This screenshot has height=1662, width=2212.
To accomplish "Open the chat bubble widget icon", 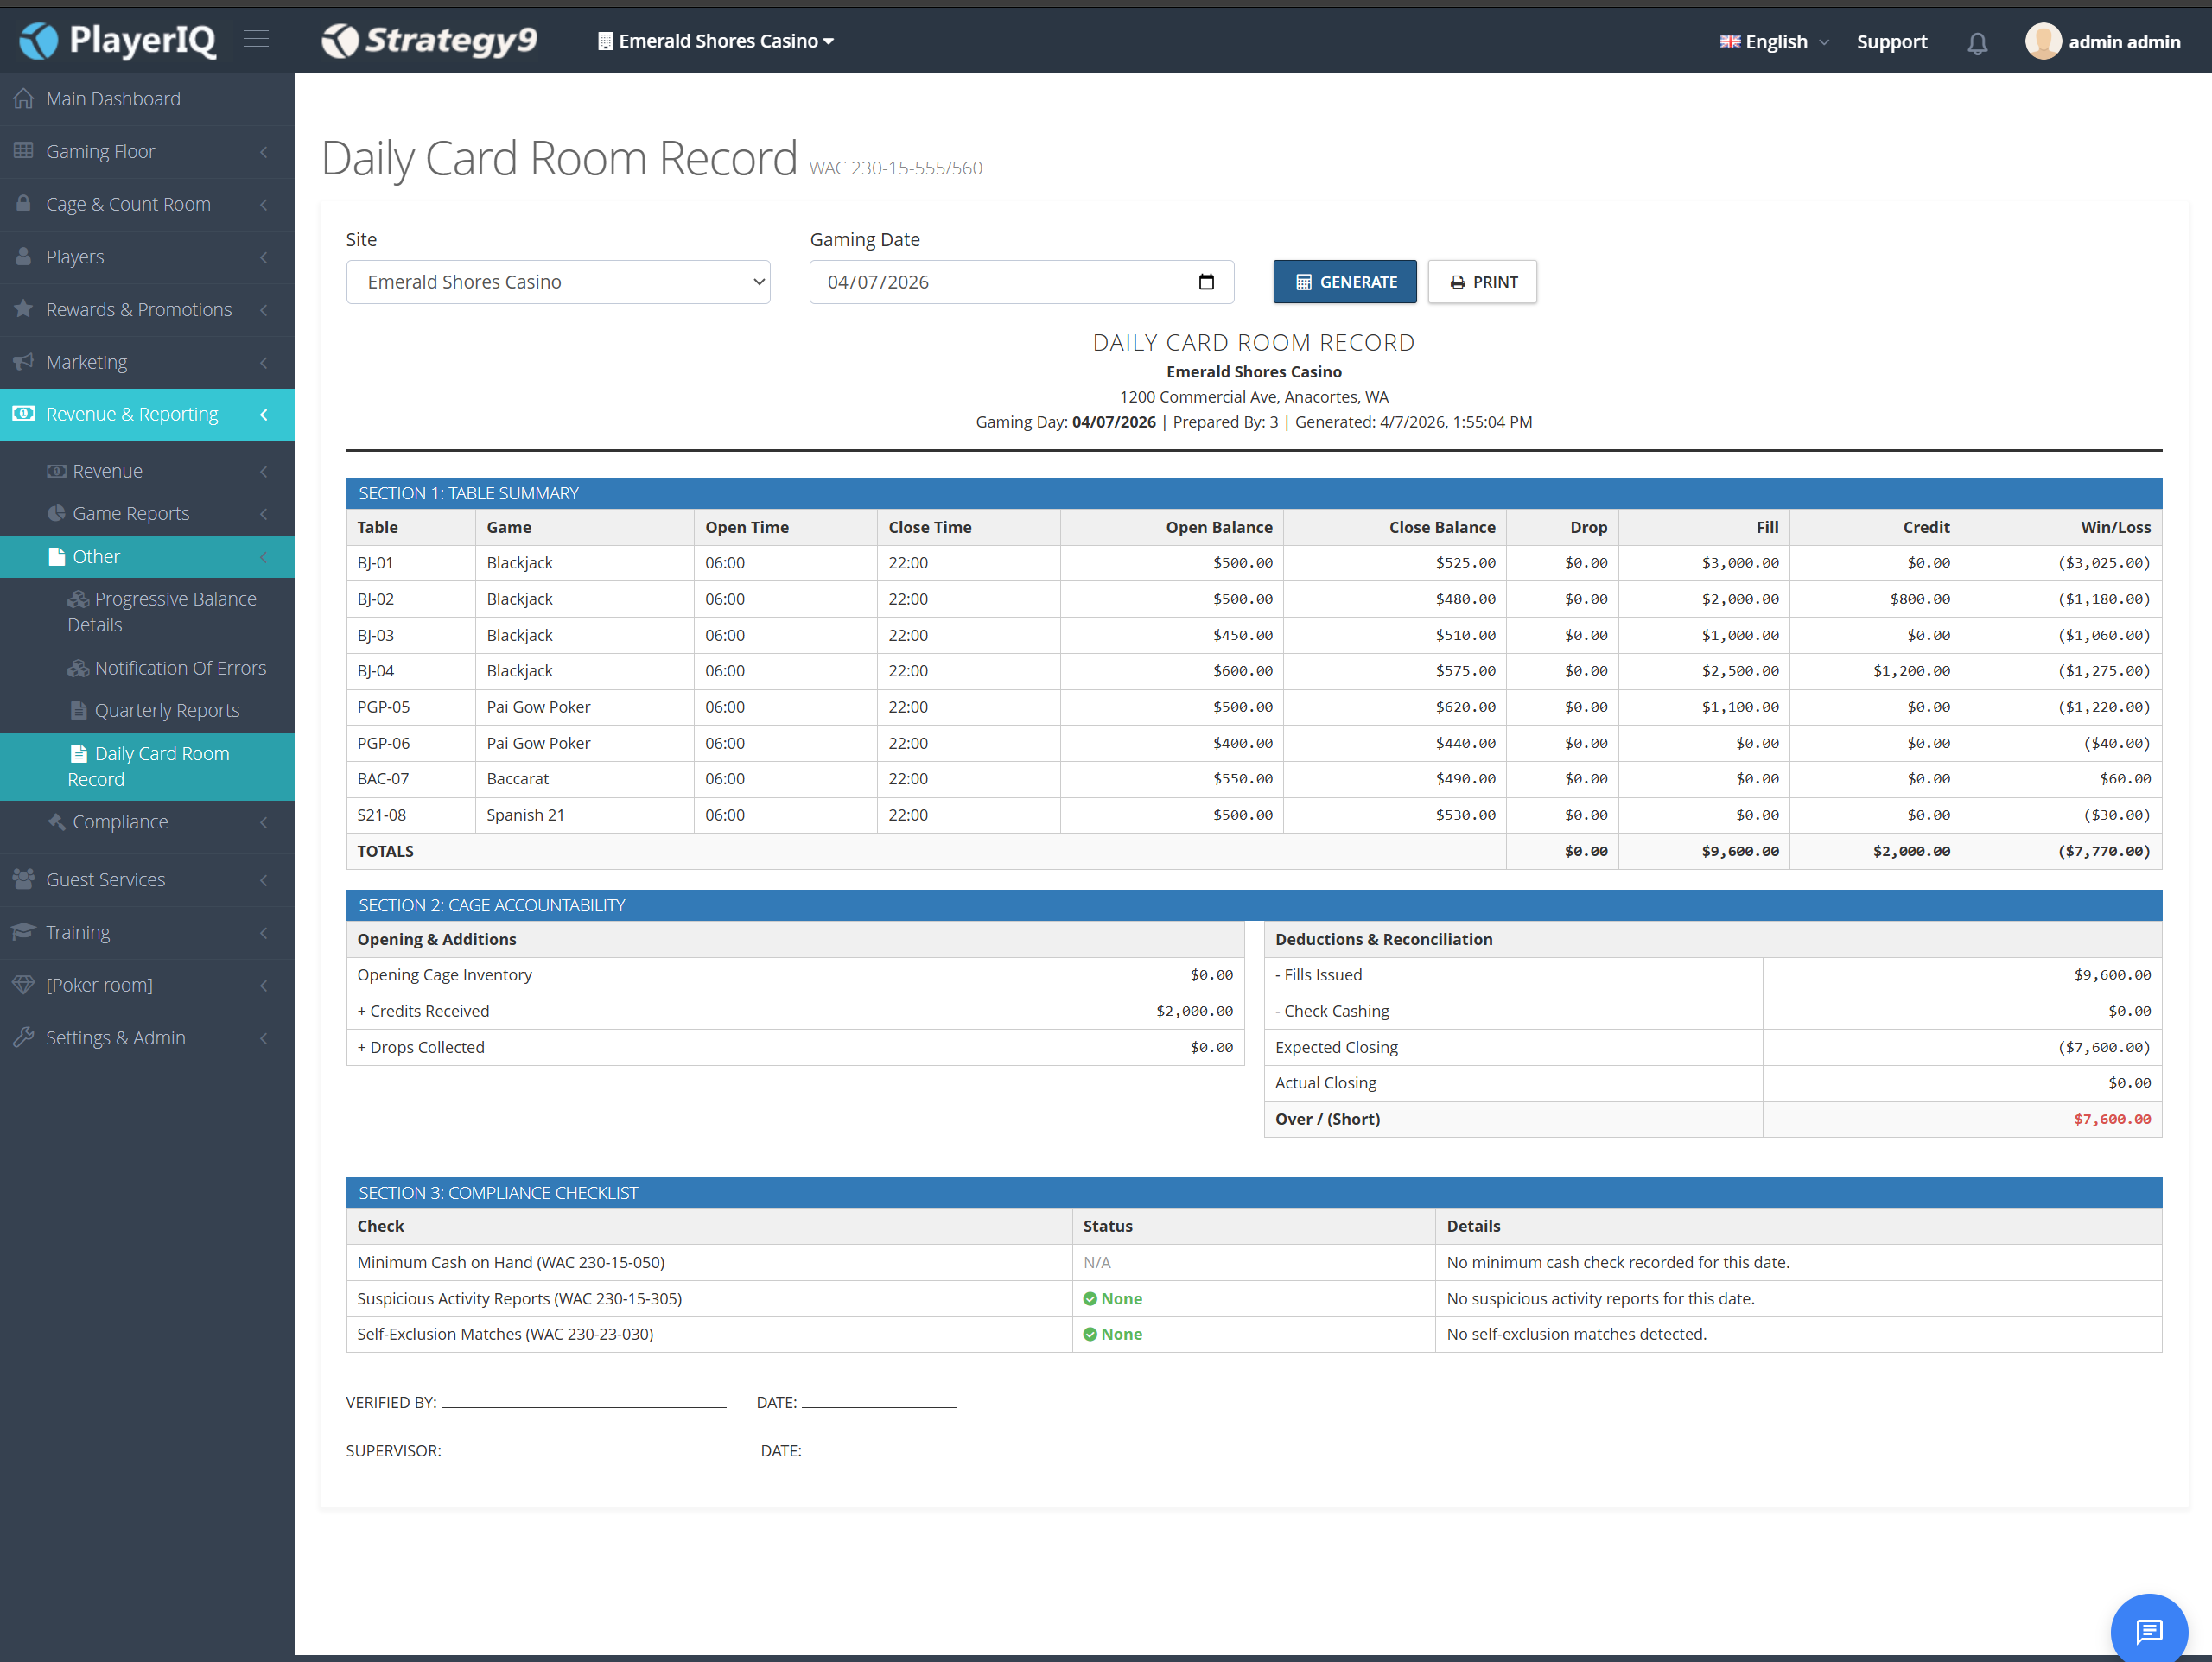I will pos(2149,1631).
